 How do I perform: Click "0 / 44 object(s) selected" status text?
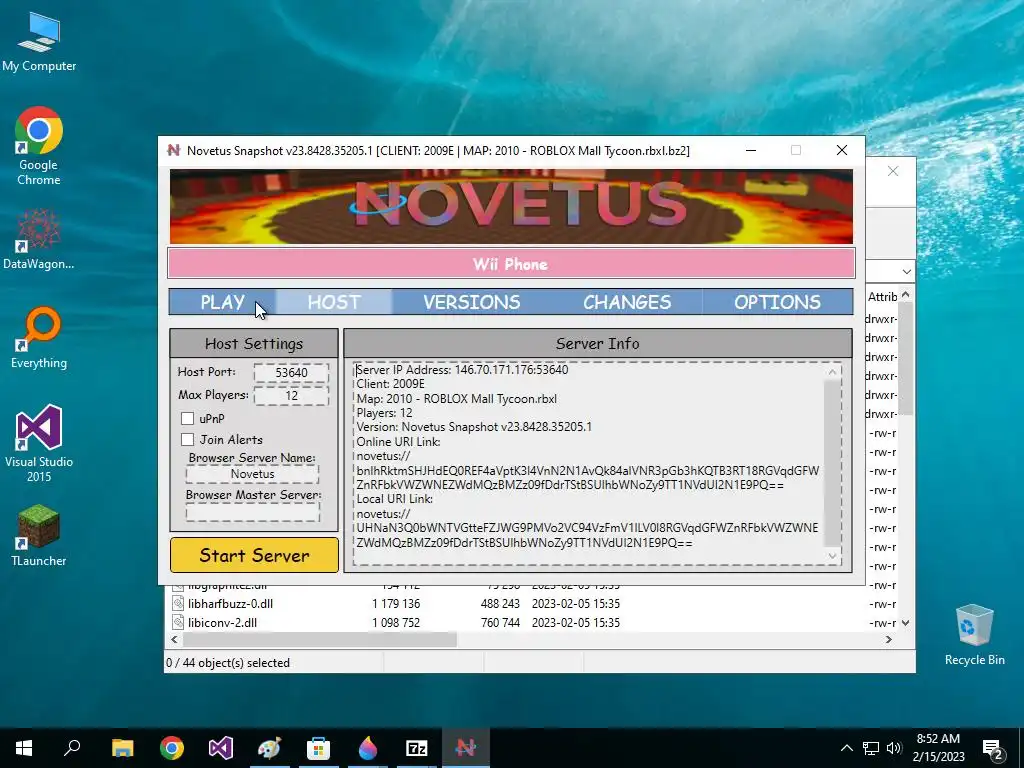(x=228, y=663)
